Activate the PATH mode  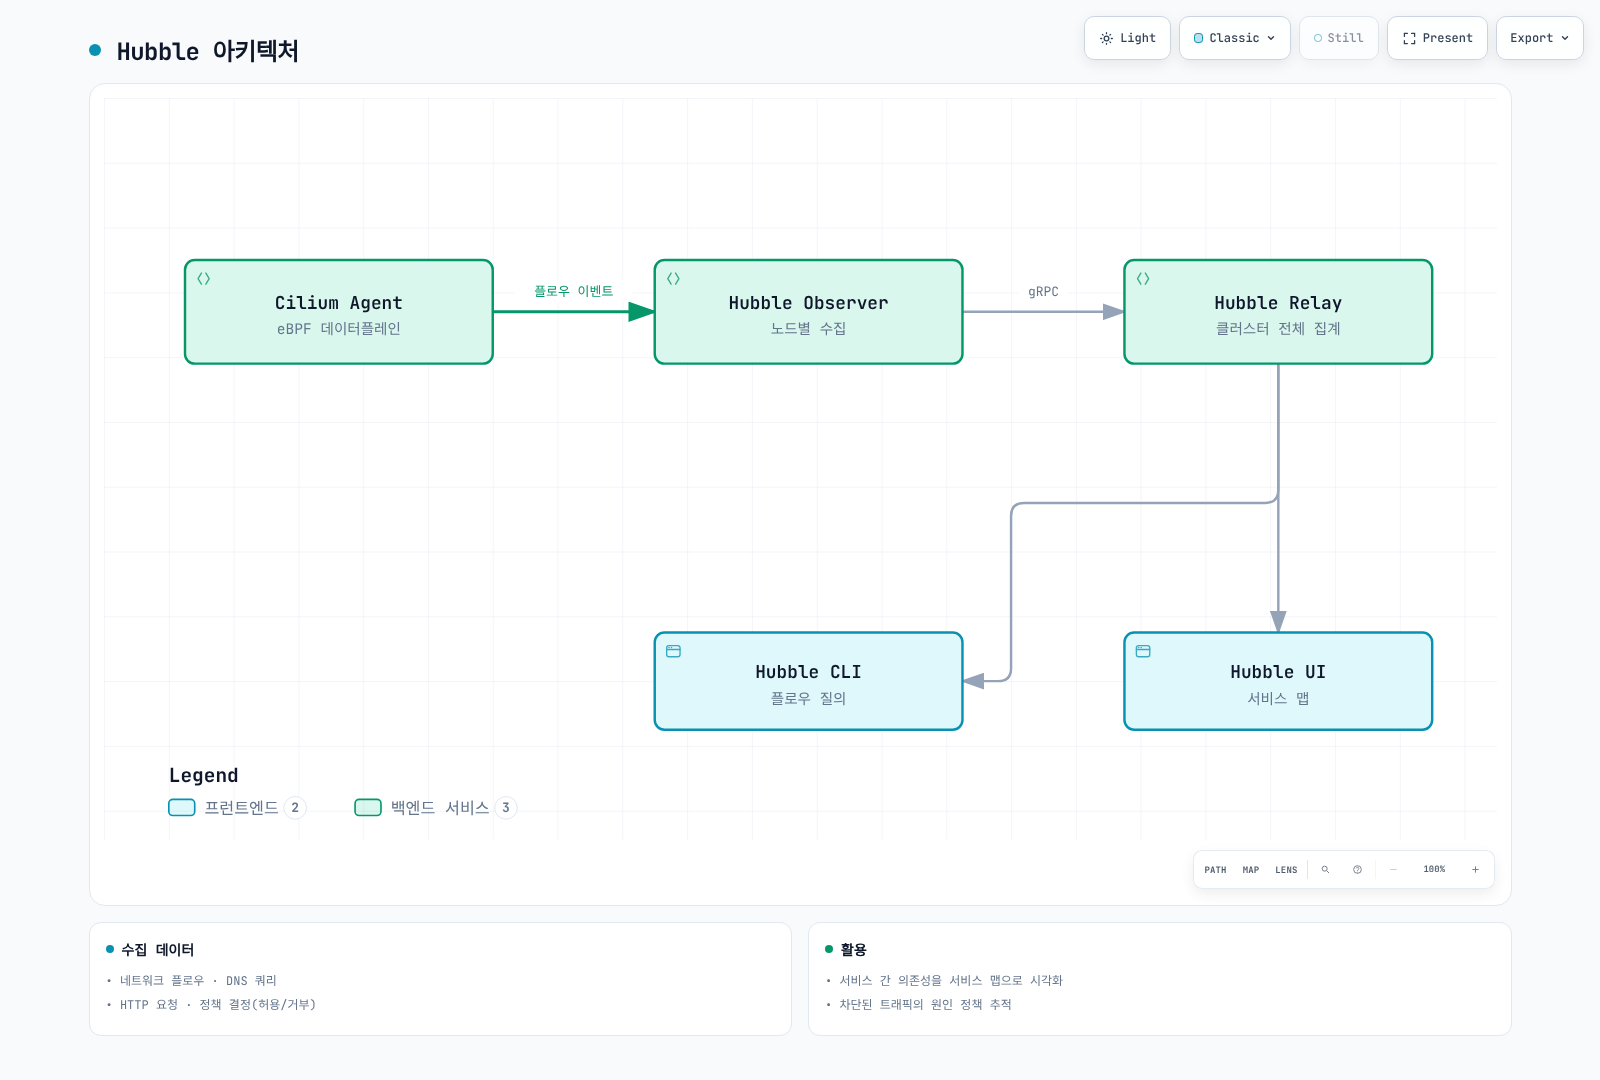coord(1215,870)
